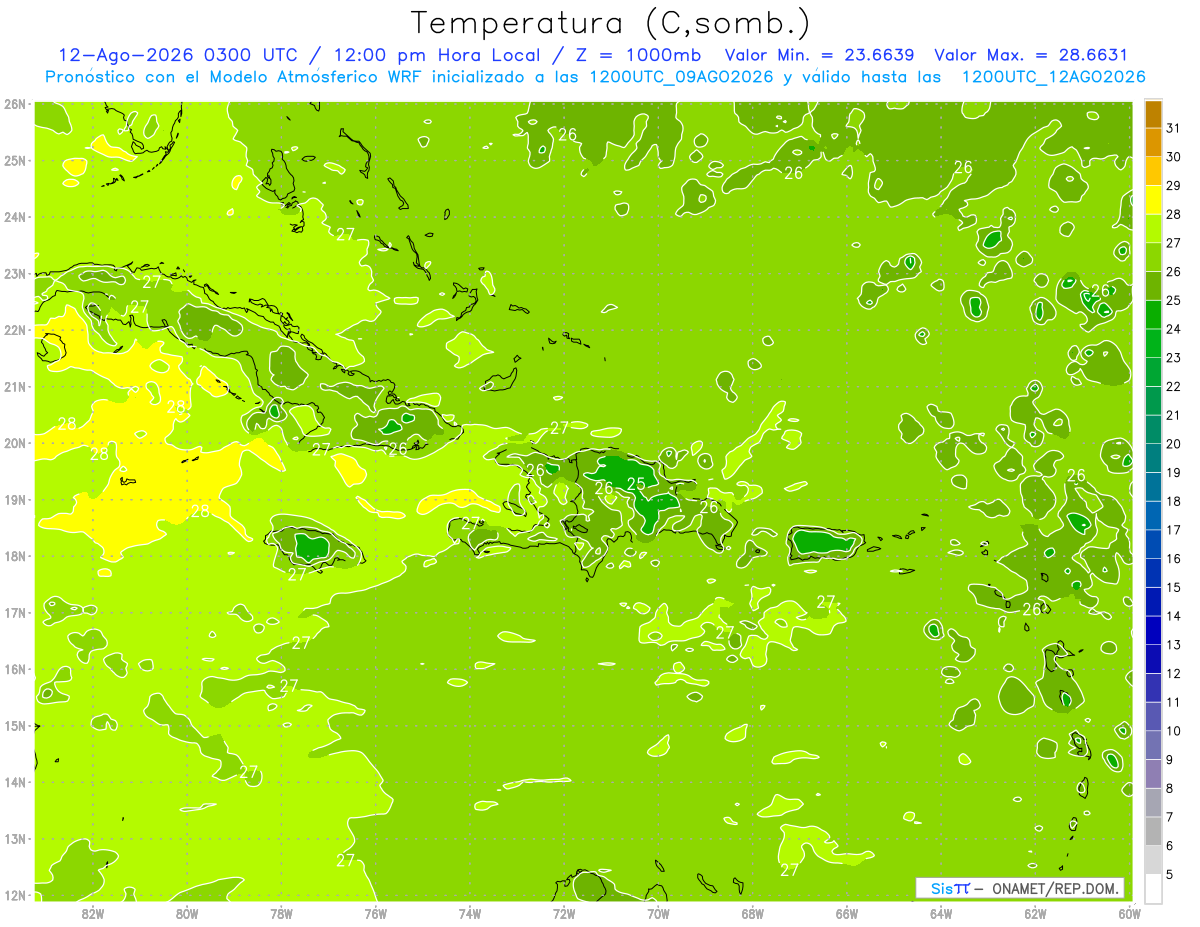This screenshot has height=927, width=1200.
Task: Click the 60W longitude axis label
Action: 1129,913
